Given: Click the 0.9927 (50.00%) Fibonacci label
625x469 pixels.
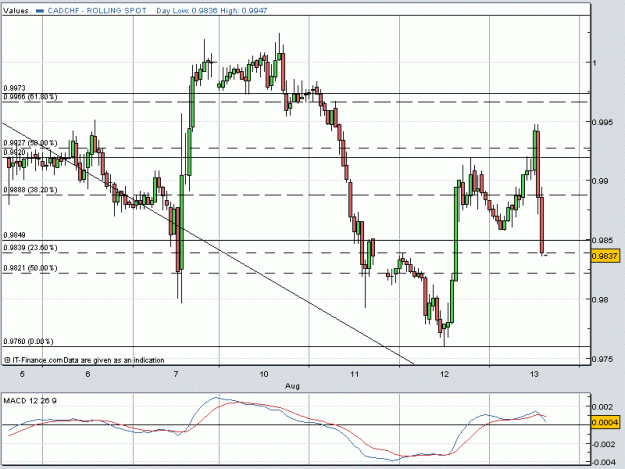Looking at the screenshot, I should 30,143.
